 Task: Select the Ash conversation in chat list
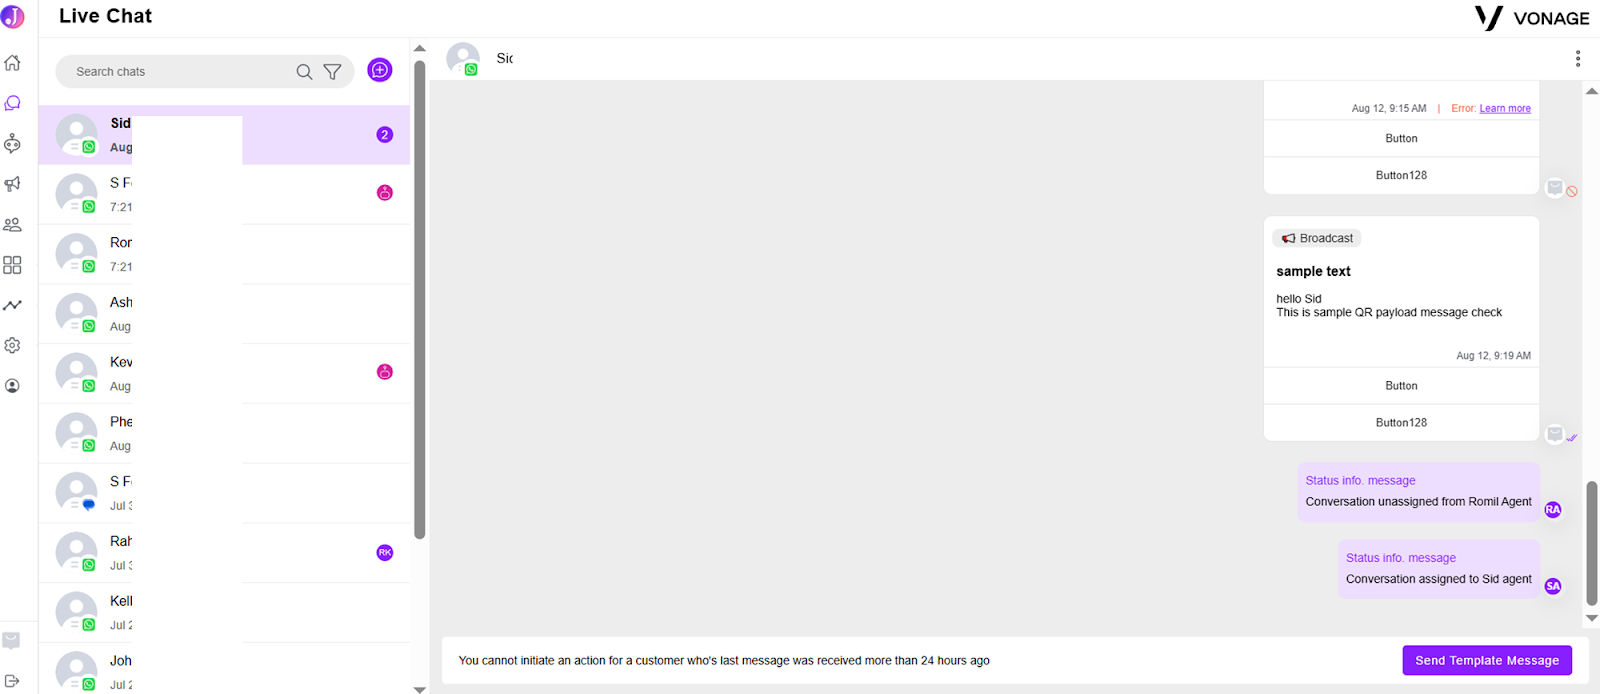(x=224, y=314)
